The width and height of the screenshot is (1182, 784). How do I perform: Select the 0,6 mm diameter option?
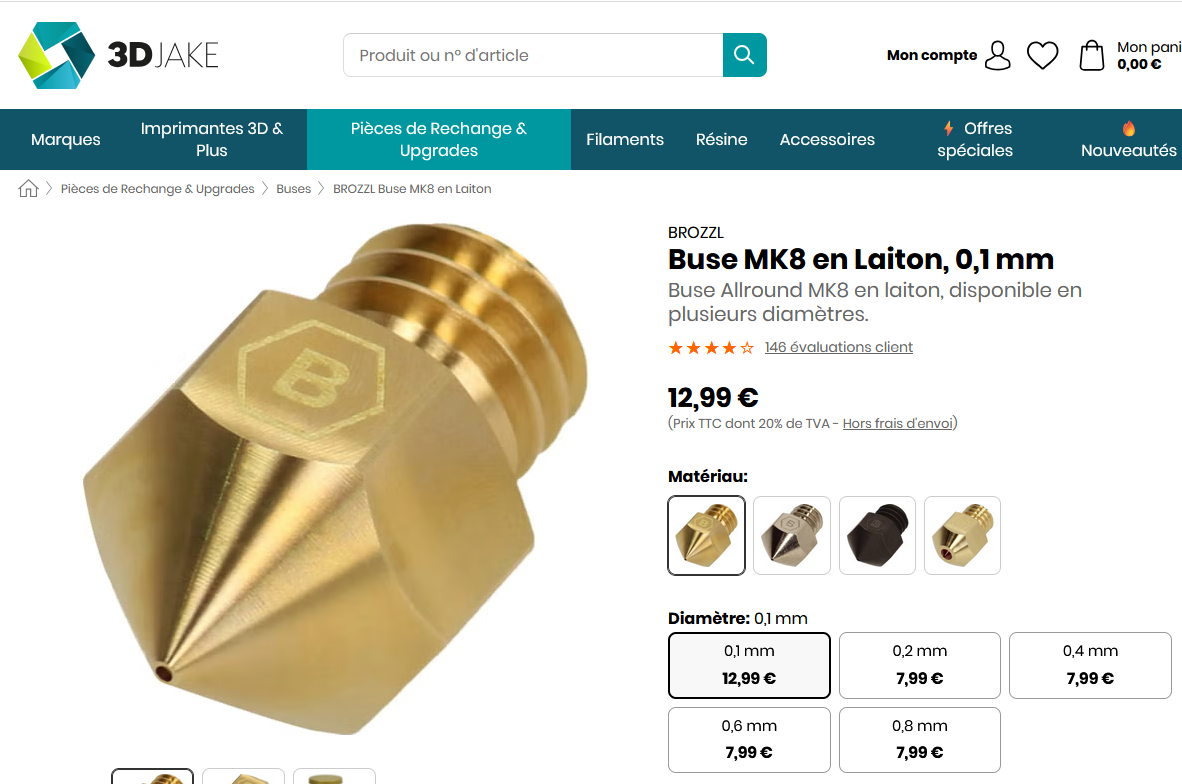coord(749,740)
